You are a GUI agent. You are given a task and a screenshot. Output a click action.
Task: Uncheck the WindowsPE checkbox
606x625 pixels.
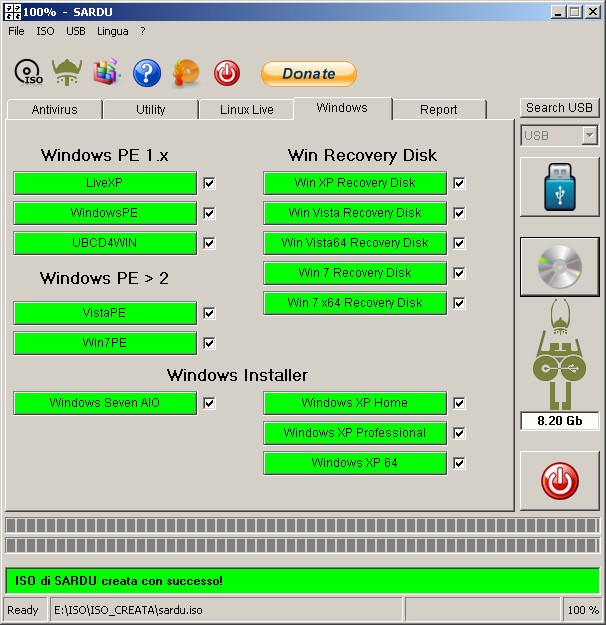pos(209,213)
